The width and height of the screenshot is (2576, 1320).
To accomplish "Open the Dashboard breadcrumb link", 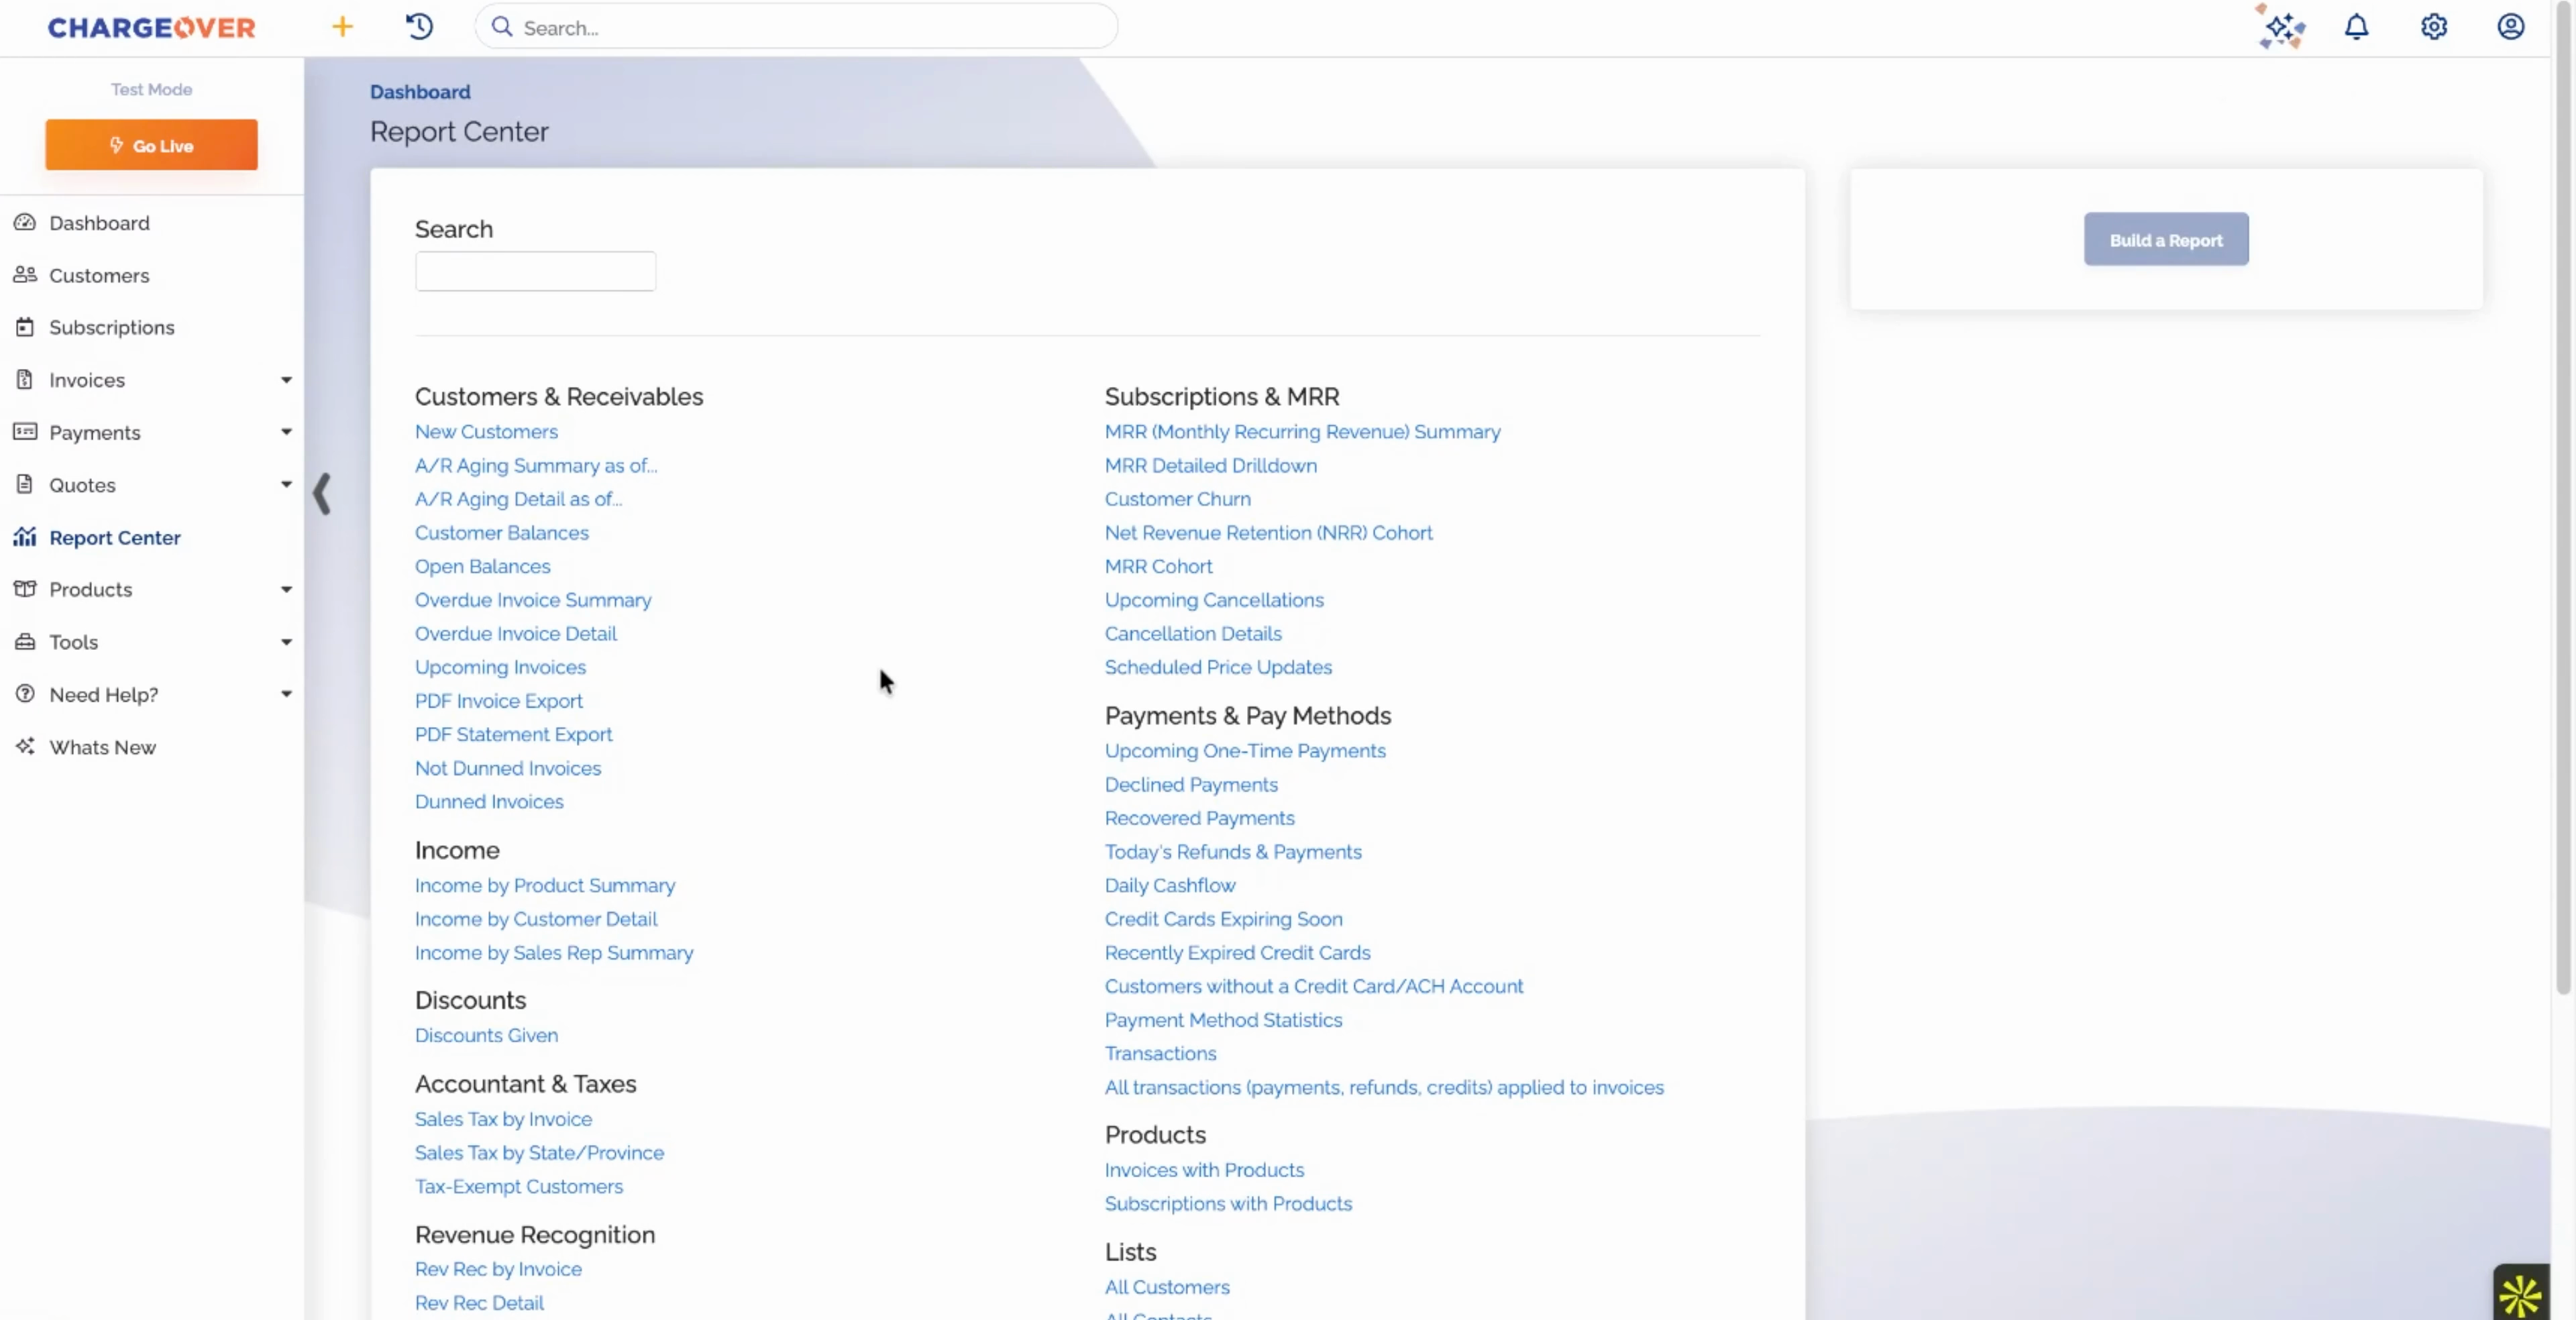I will point(419,92).
